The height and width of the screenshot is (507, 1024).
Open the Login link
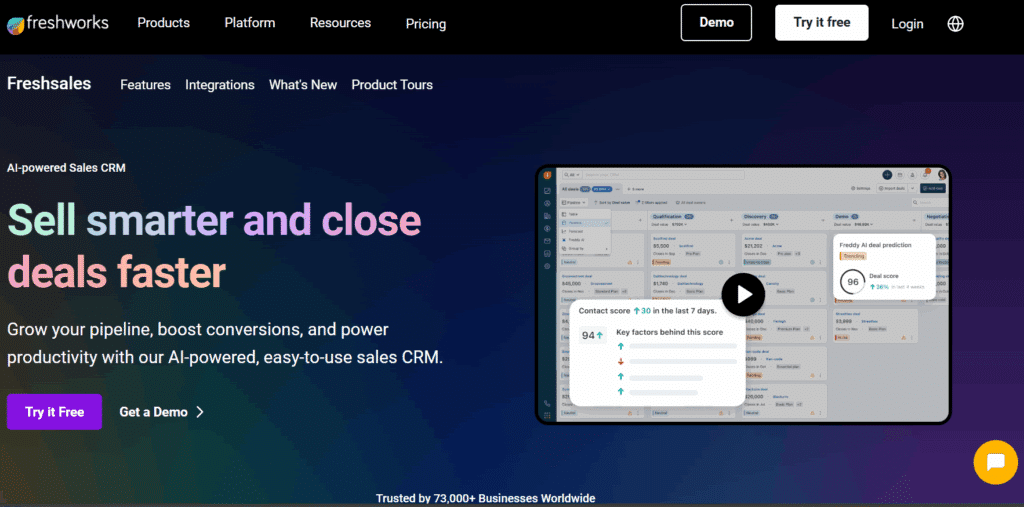tap(907, 24)
